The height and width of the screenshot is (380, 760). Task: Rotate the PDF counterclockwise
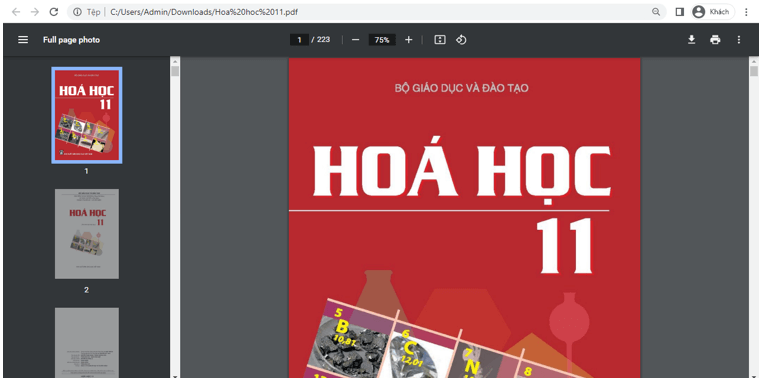pyautogui.click(x=461, y=40)
